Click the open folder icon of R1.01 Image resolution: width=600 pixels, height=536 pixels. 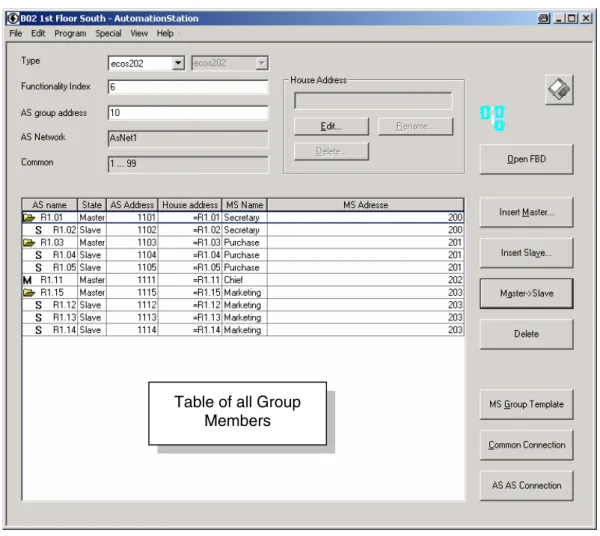pyautogui.click(x=29, y=218)
